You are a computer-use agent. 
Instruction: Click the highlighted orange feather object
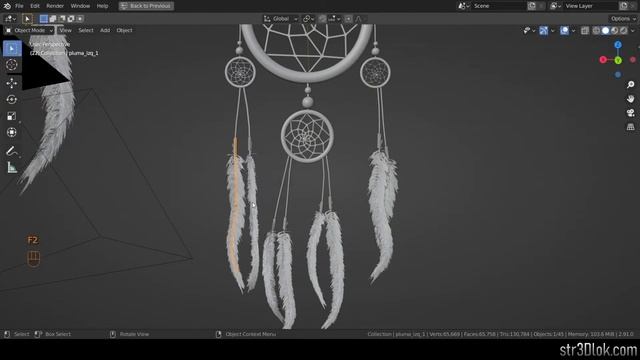pos(235,204)
